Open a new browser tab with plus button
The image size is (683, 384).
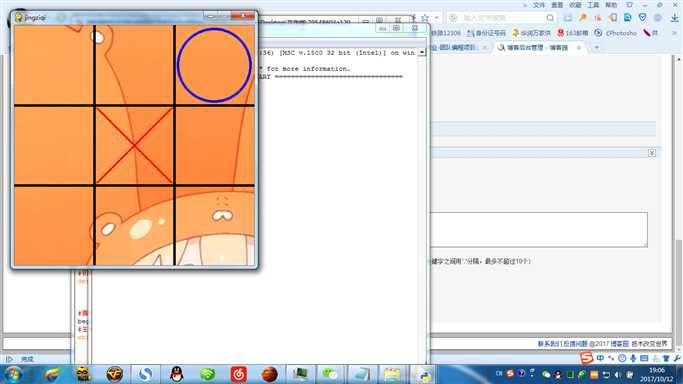pyautogui.click(x=596, y=47)
